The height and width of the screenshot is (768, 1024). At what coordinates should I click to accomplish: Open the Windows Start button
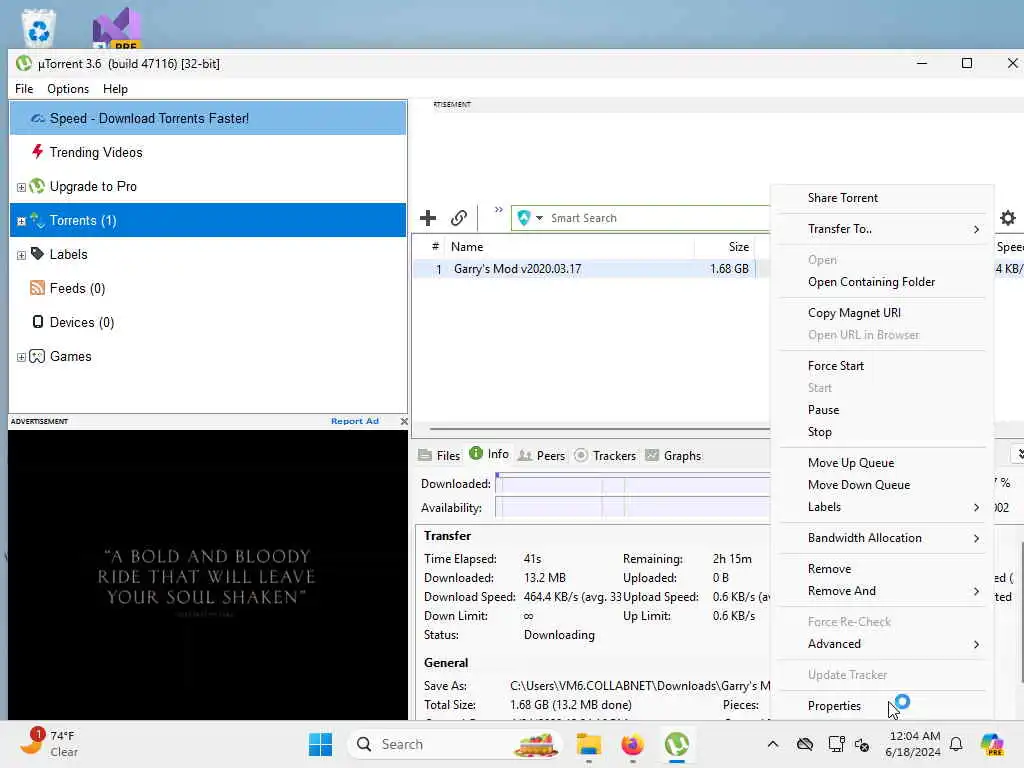coord(320,744)
